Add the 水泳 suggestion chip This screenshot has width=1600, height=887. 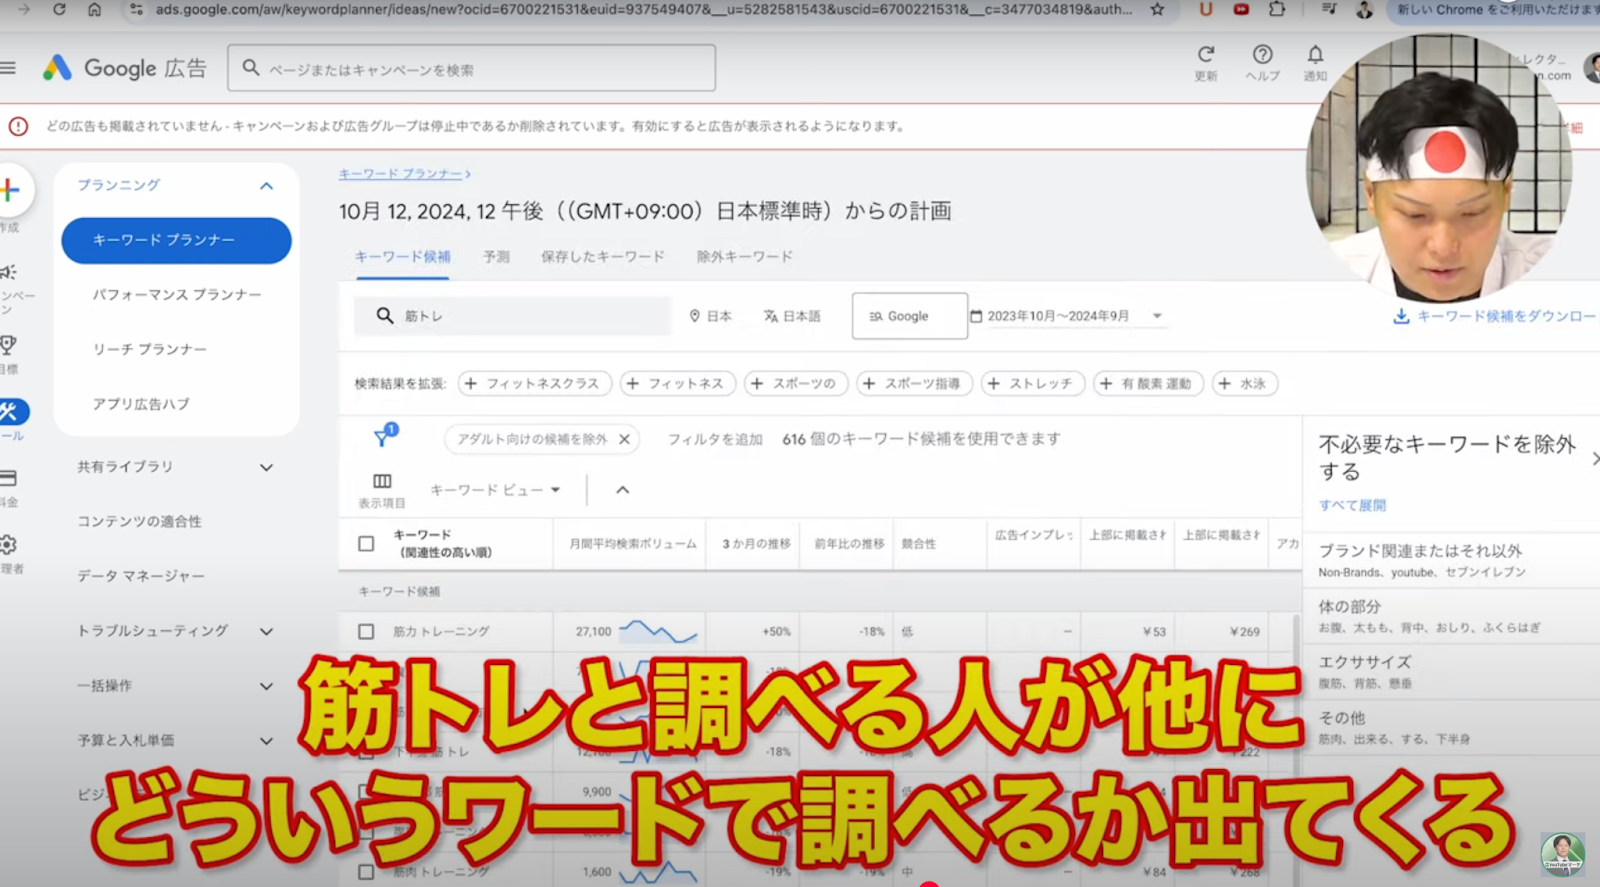1244,383
